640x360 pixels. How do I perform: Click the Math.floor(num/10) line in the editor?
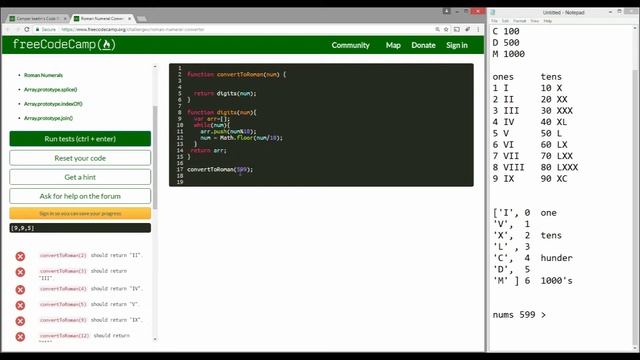(241, 138)
